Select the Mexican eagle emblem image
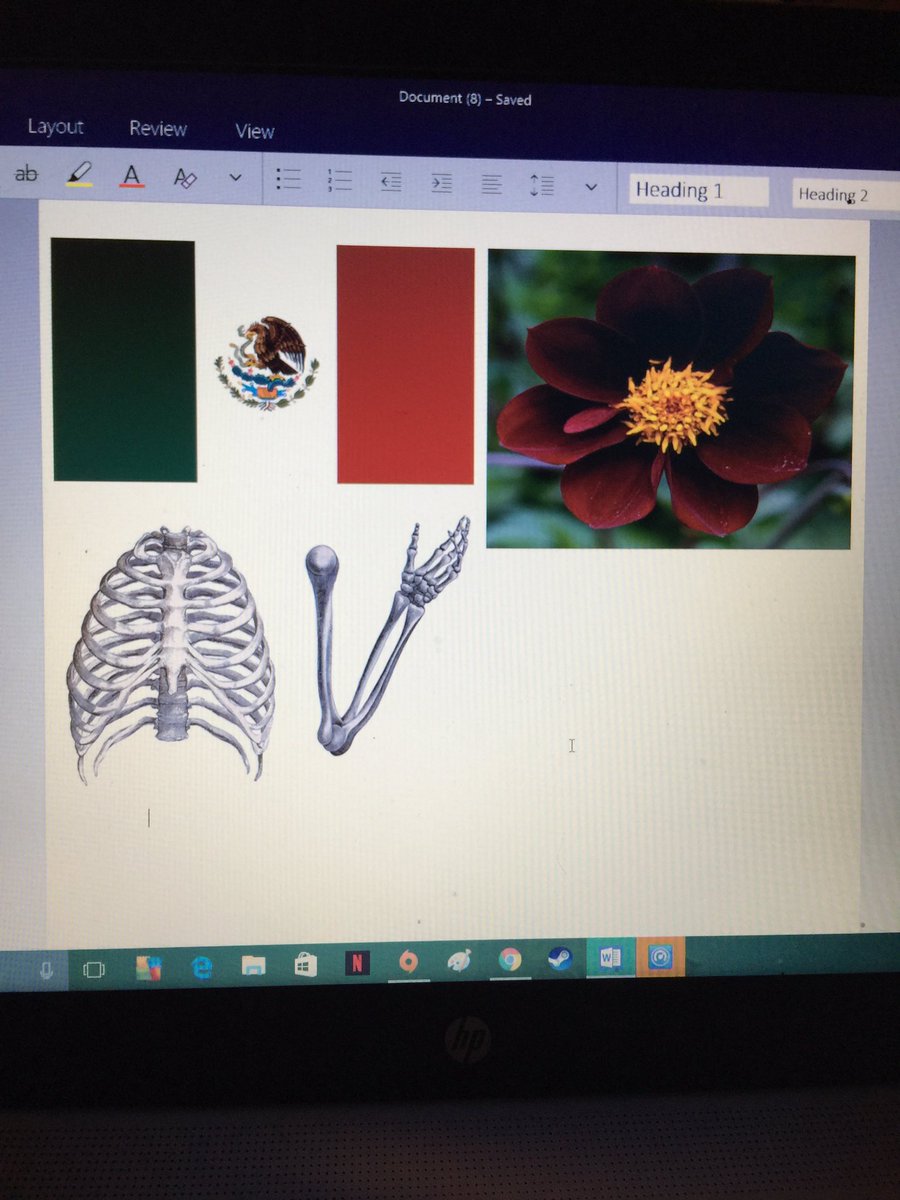 click(266, 363)
